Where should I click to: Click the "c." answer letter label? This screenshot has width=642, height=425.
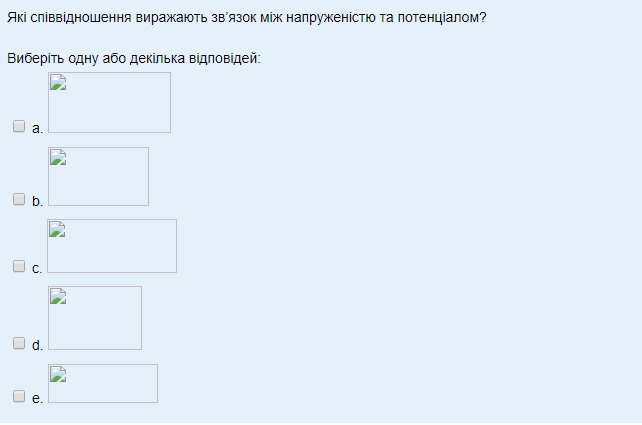click(x=37, y=268)
